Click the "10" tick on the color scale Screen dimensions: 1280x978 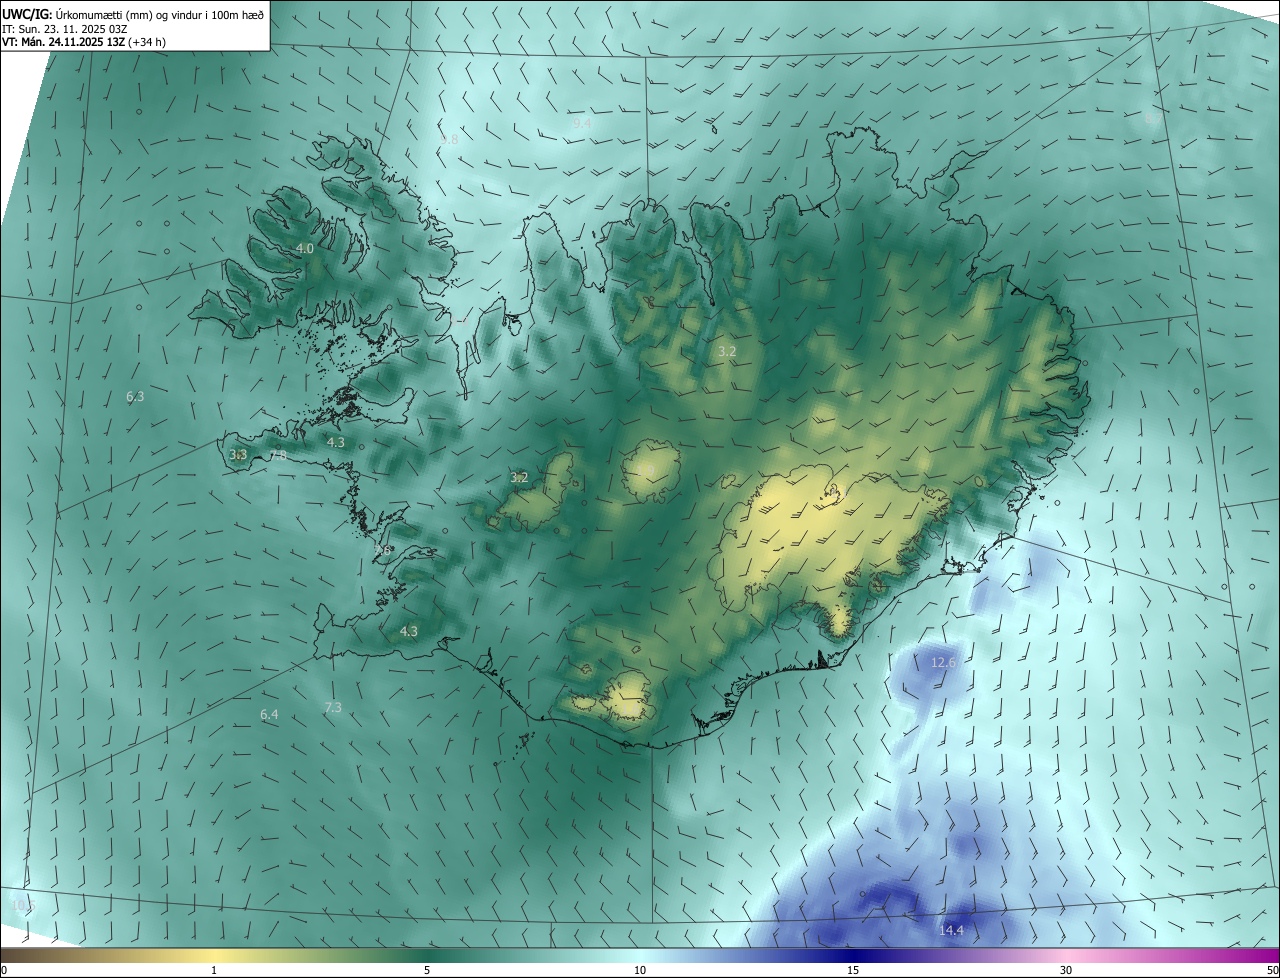pyautogui.click(x=640, y=971)
